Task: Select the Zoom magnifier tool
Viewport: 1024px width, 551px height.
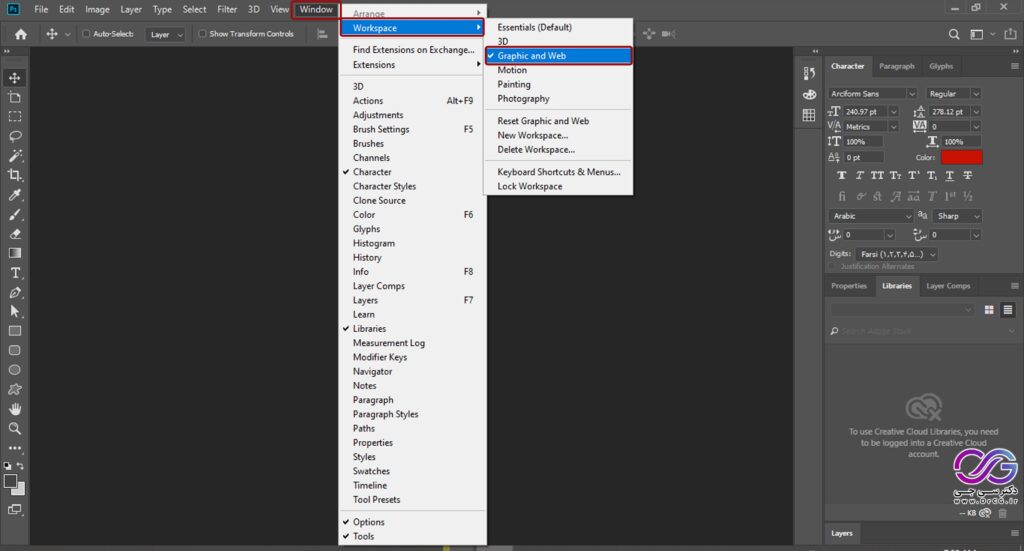Action: tap(14, 428)
